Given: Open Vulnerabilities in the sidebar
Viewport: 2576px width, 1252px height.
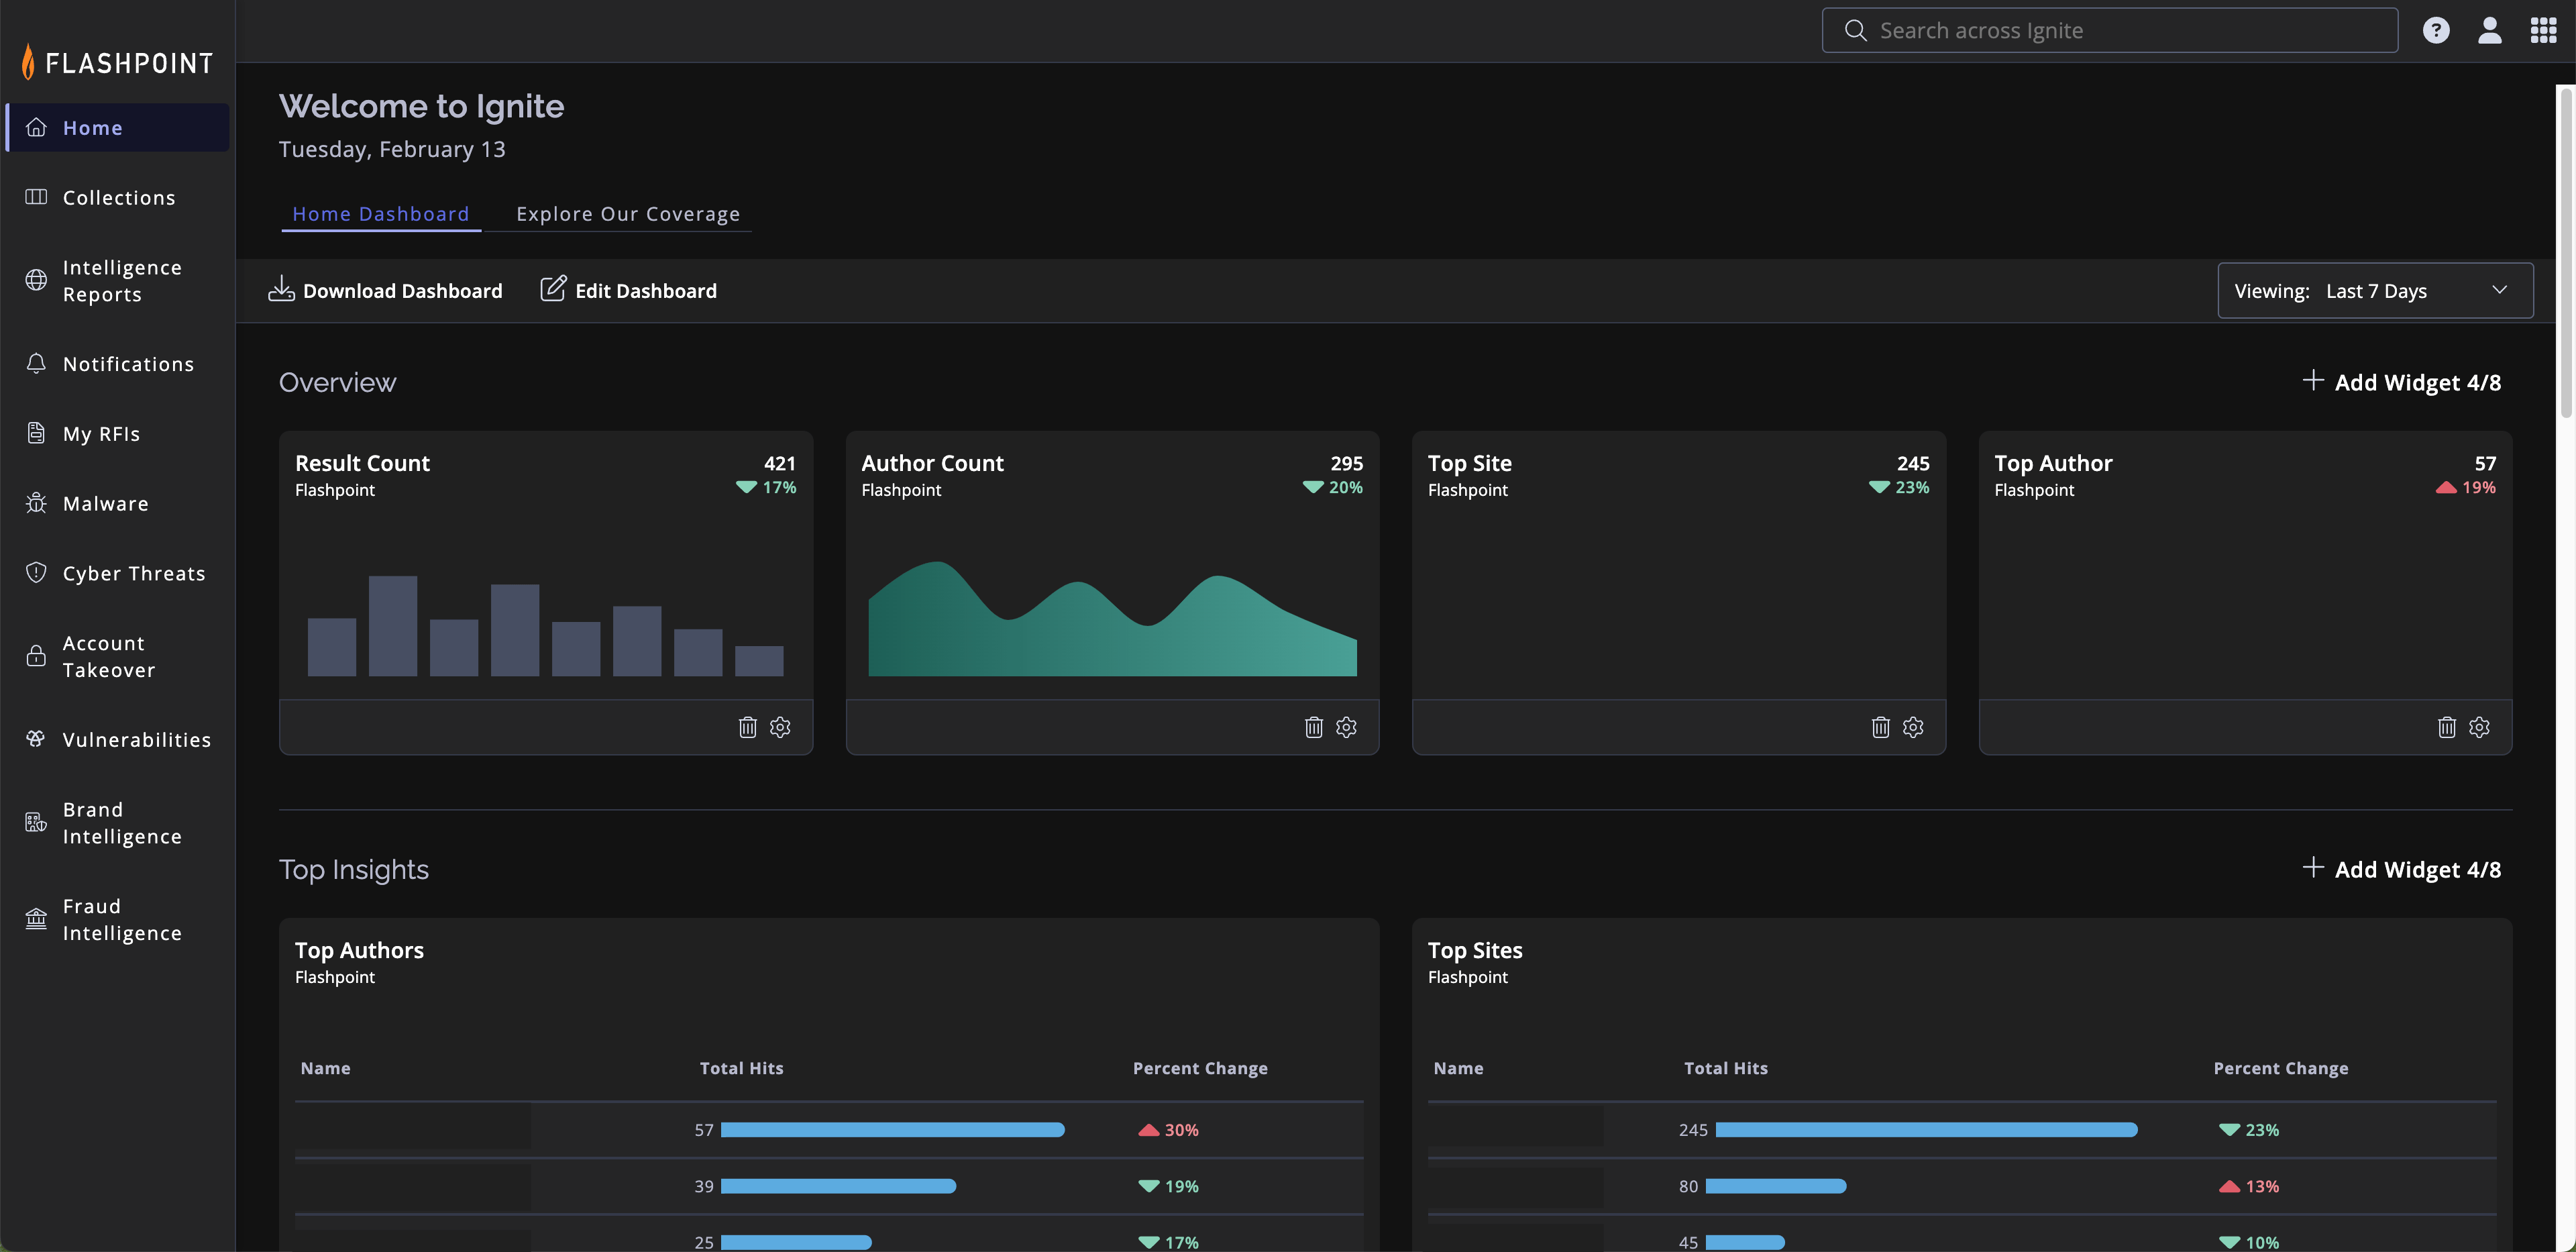Looking at the screenshot, I should 136,740.
